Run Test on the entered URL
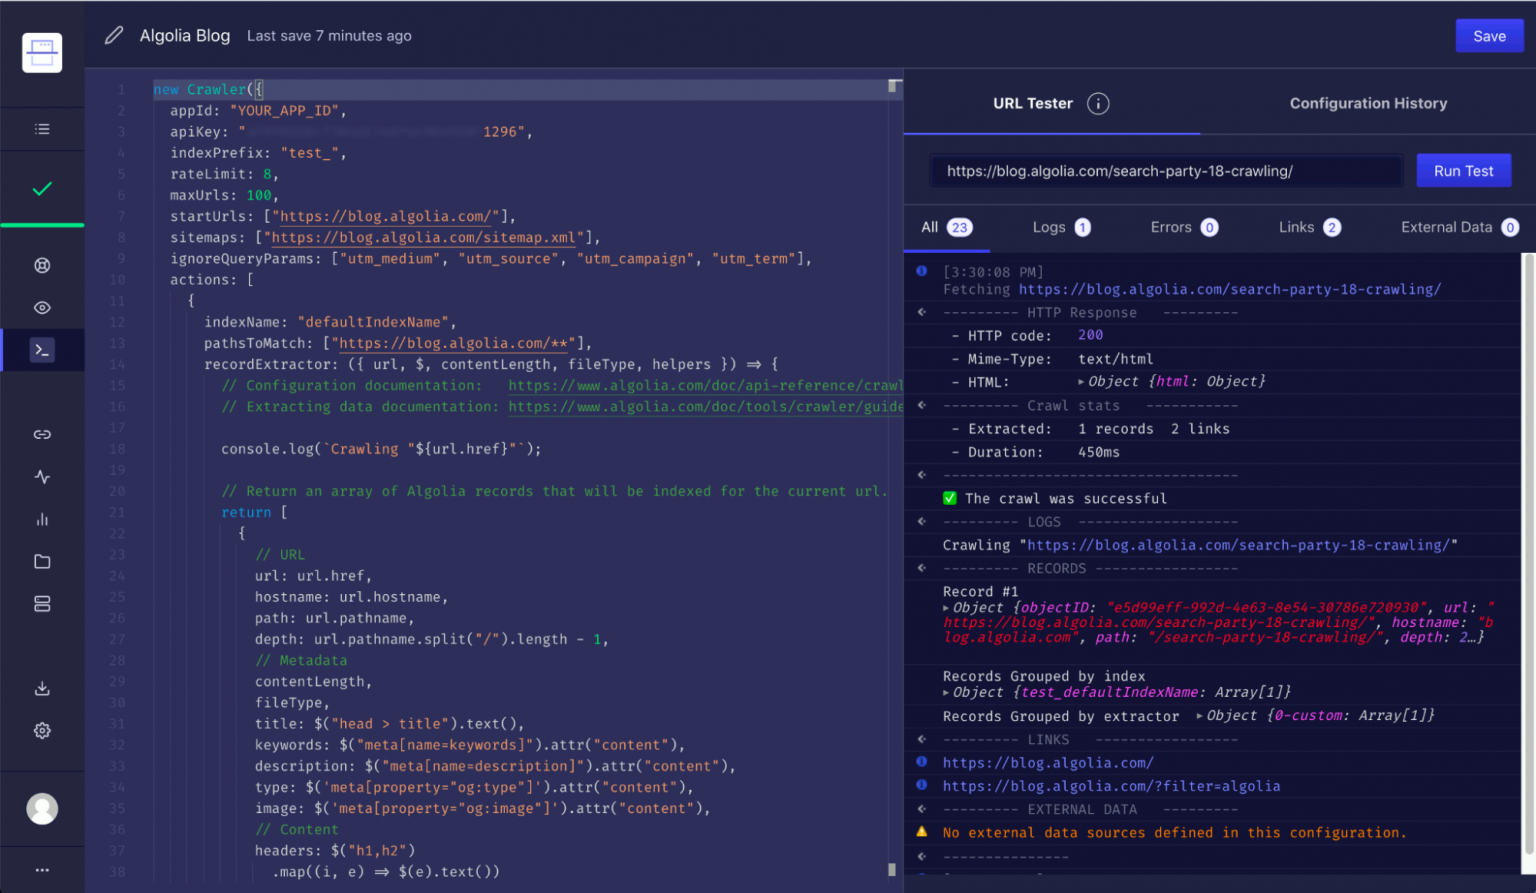Screen dimensions: 1536x893 coord(1463,171)
